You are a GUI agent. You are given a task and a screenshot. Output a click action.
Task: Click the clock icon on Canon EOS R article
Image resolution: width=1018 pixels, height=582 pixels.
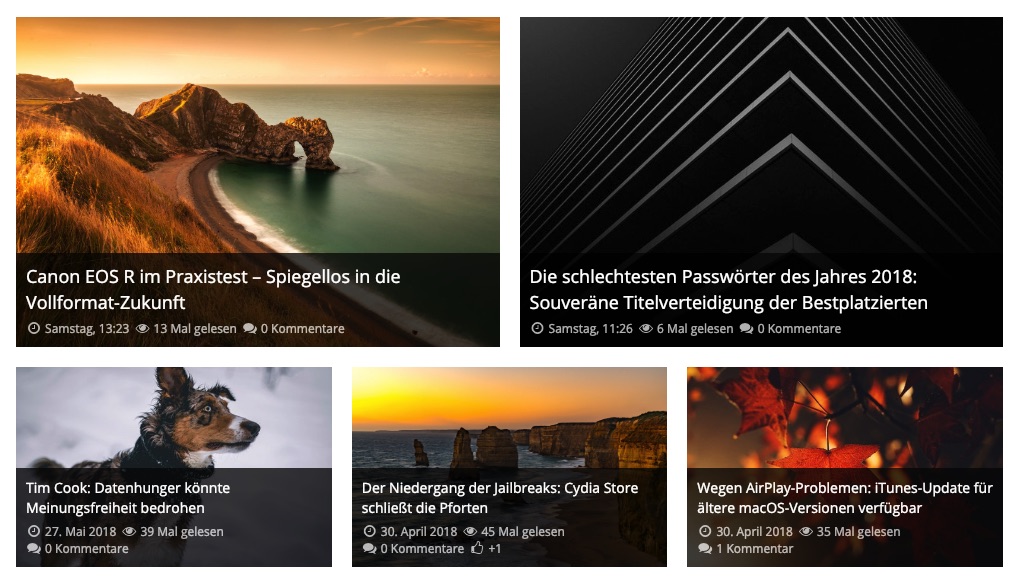(x=34, y=329)
